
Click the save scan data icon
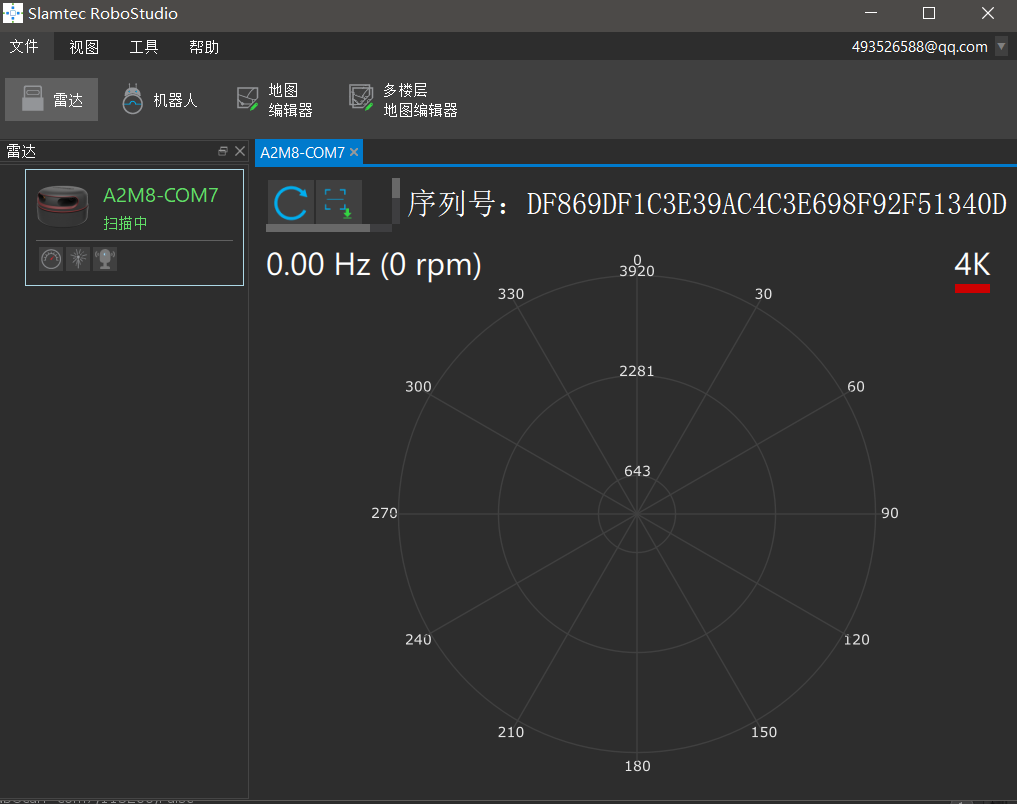[x=338, y=203]
